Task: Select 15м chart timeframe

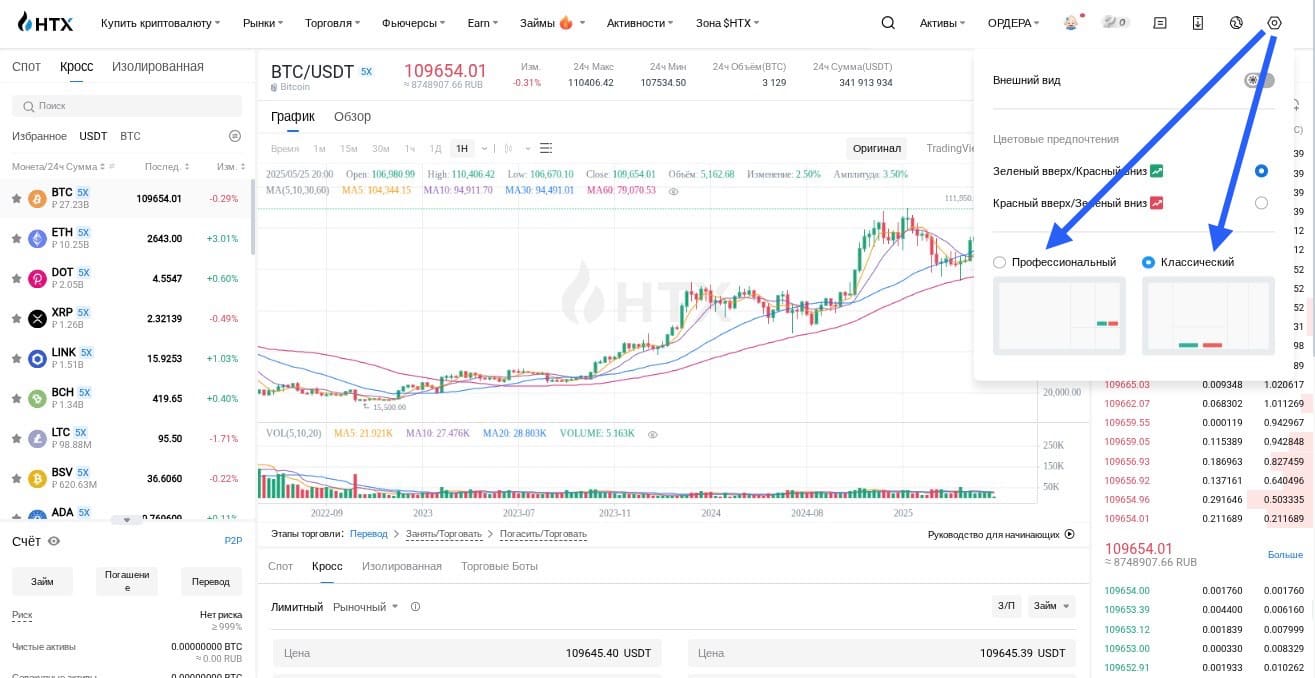Action: click(x=348, y=149)
